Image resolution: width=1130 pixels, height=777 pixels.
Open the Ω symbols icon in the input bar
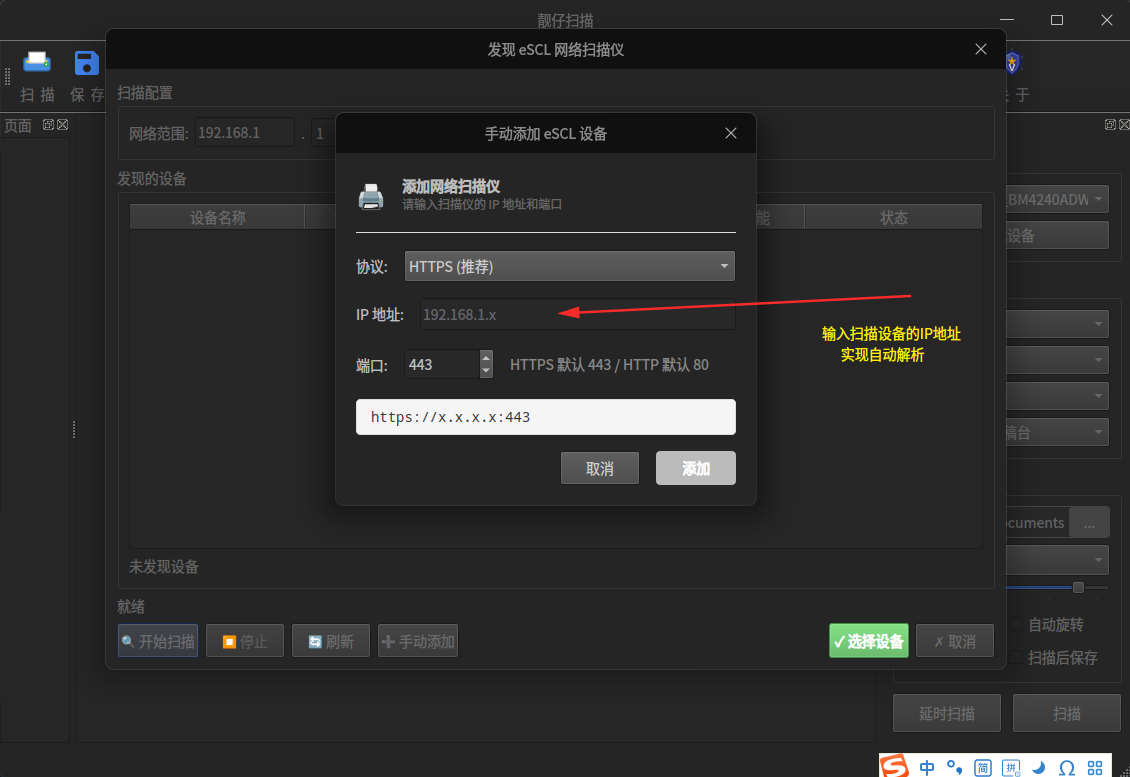[1067, 768]
